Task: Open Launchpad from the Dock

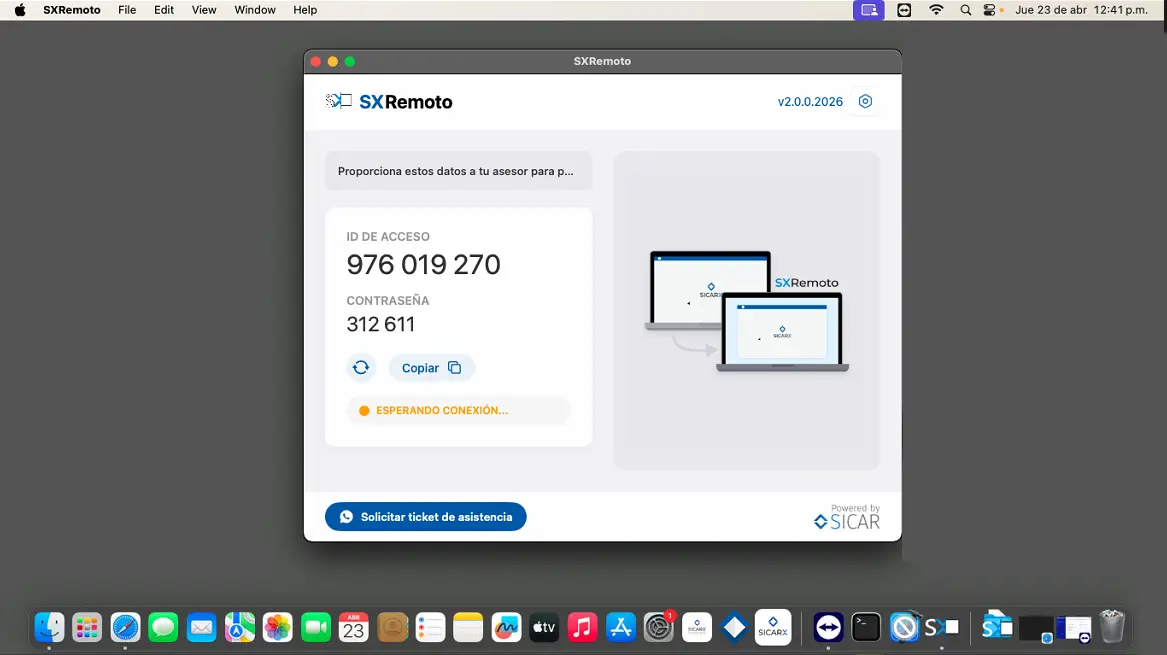Action: coord(87,627)
